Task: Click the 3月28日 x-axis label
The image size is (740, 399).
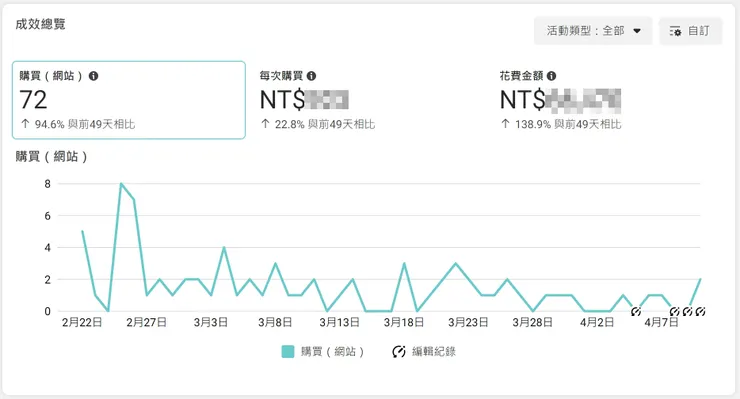Action: (532, 323)
